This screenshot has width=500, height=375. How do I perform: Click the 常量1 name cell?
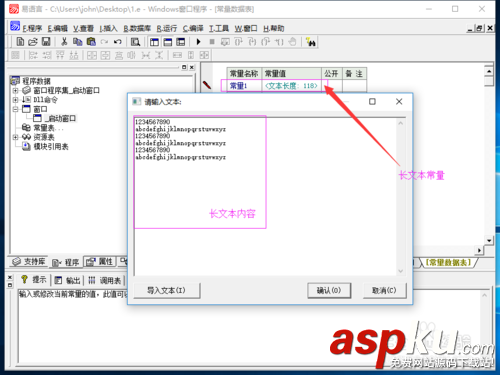pos(244,86)
